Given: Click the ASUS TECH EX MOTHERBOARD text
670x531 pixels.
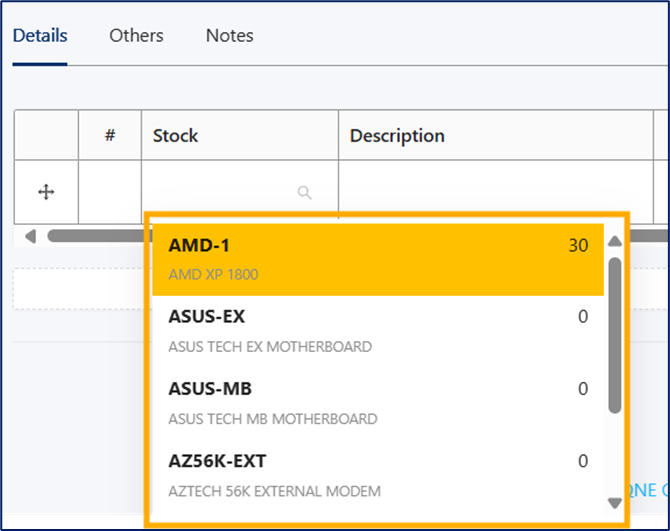Looking at the screenshot, I should coord(270,346).
